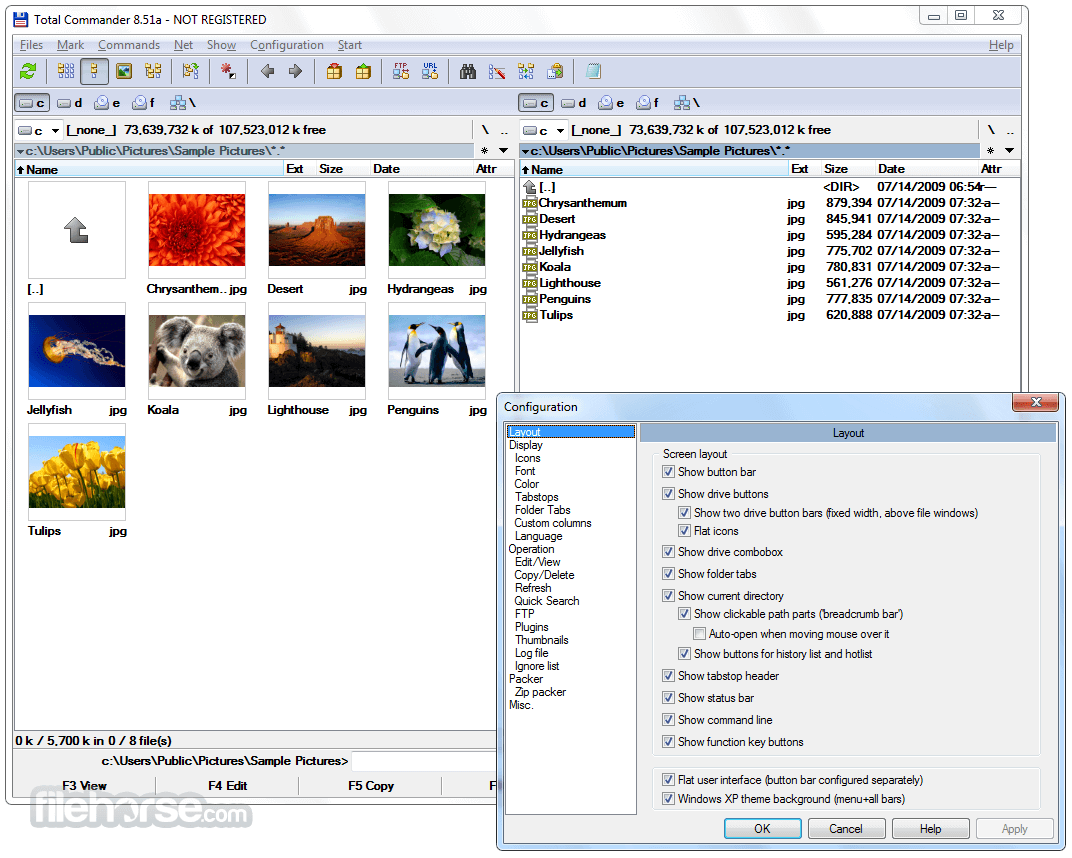
Task: Open the Commands menu
Action: click(129, 45)
